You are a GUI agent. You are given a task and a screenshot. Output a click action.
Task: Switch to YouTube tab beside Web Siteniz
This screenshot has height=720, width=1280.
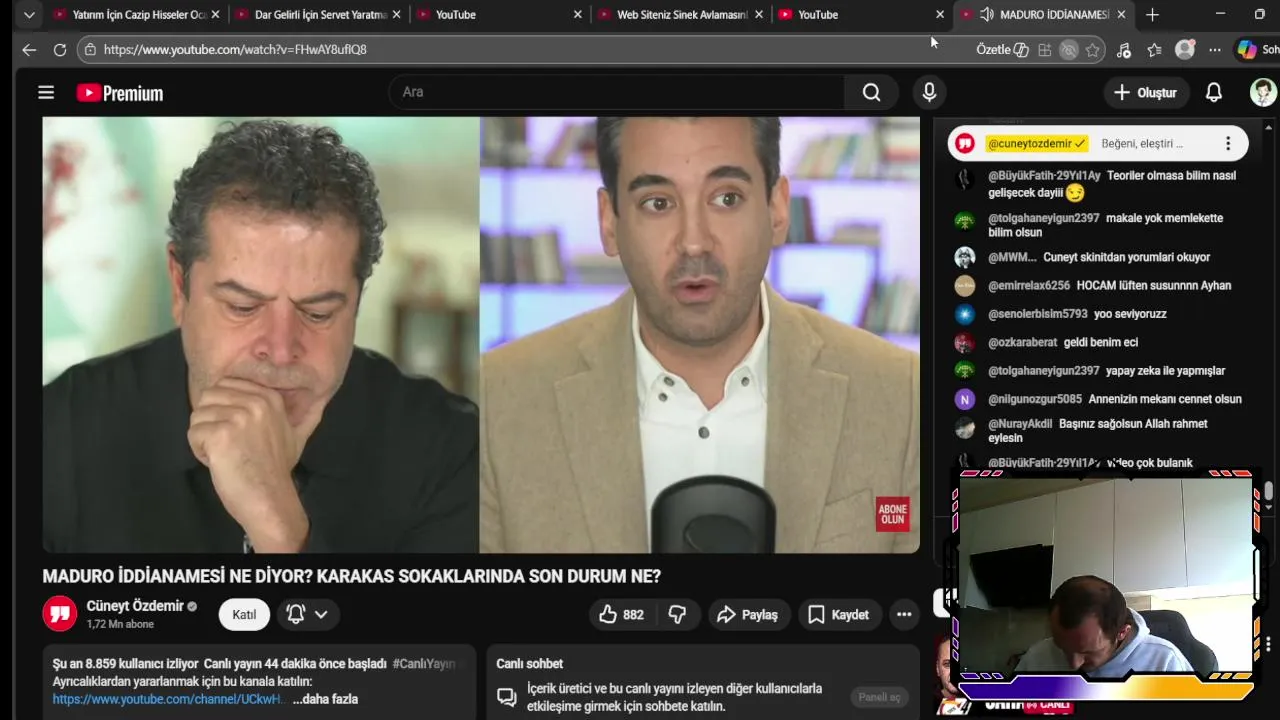click(860, 15)
